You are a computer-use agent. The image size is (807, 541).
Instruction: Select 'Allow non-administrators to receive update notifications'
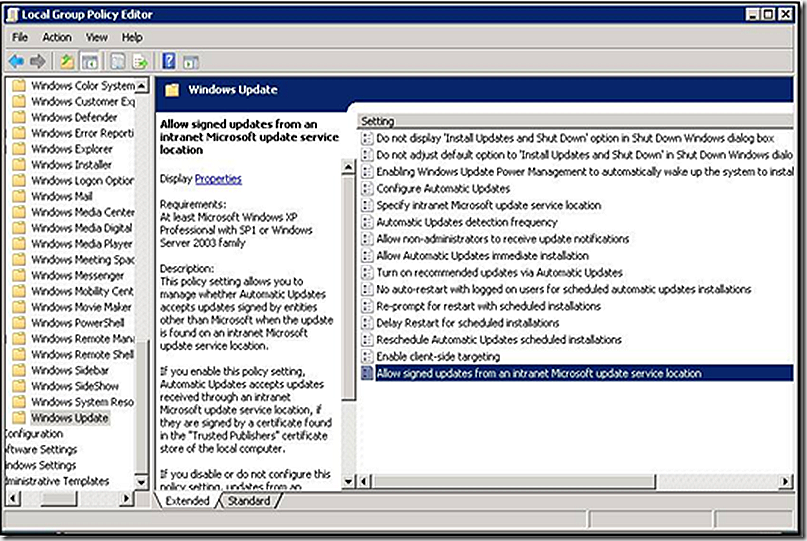(x=503, y=239)
